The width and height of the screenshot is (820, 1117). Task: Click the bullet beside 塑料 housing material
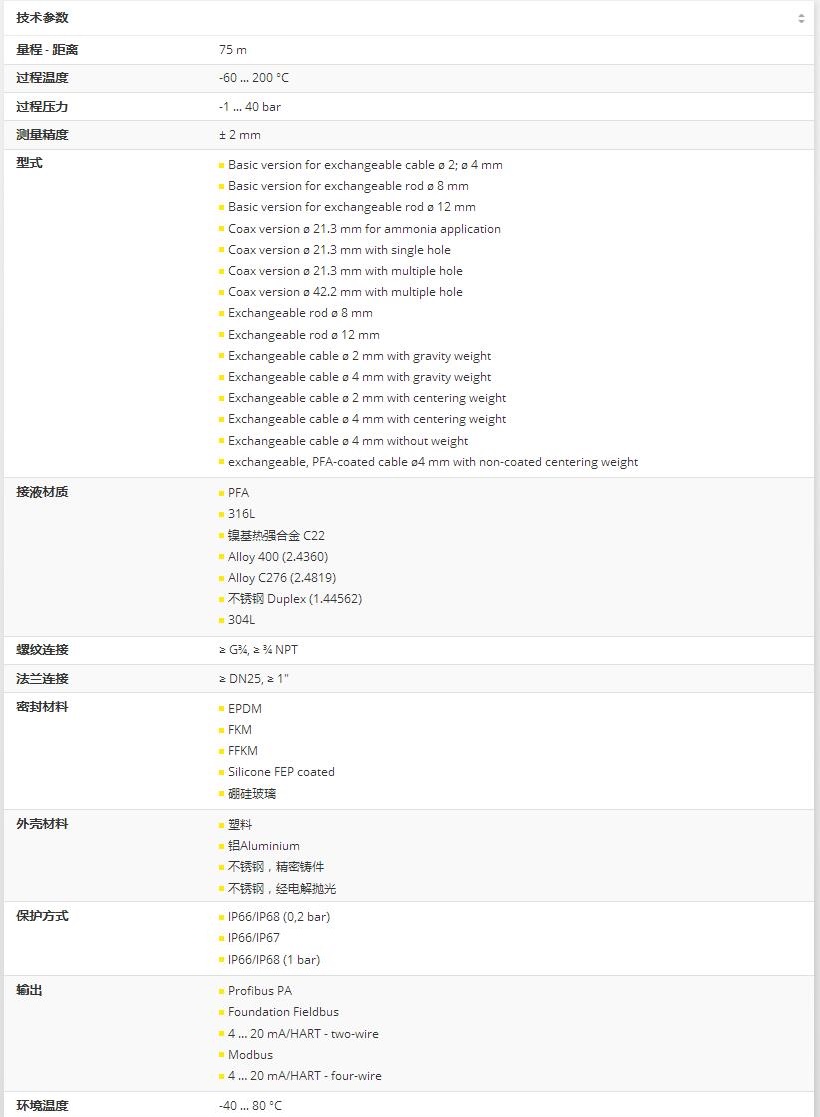pyautogui.click(x=221, y=825)
